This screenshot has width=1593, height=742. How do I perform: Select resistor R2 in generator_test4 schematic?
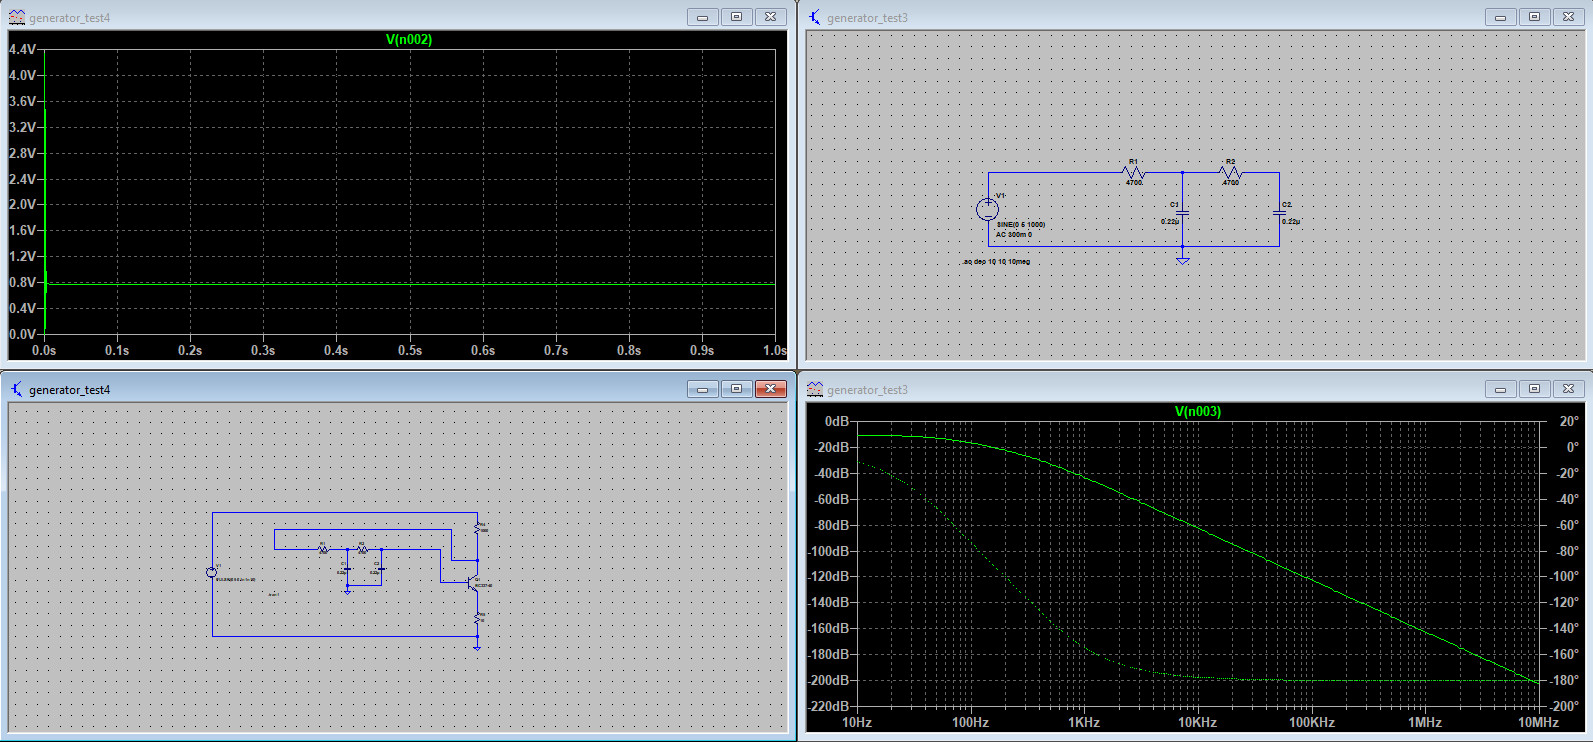362,549
